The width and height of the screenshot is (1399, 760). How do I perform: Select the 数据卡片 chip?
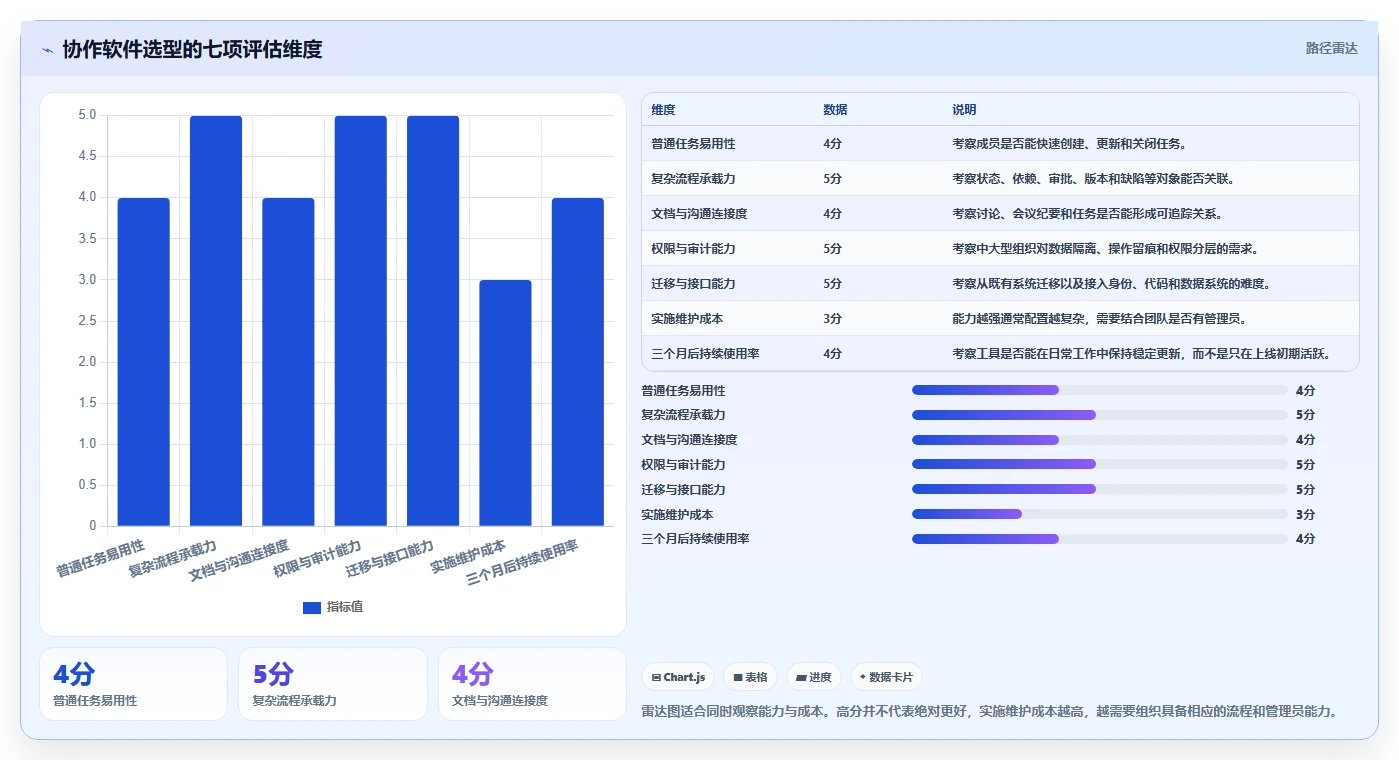coord(886,677)
